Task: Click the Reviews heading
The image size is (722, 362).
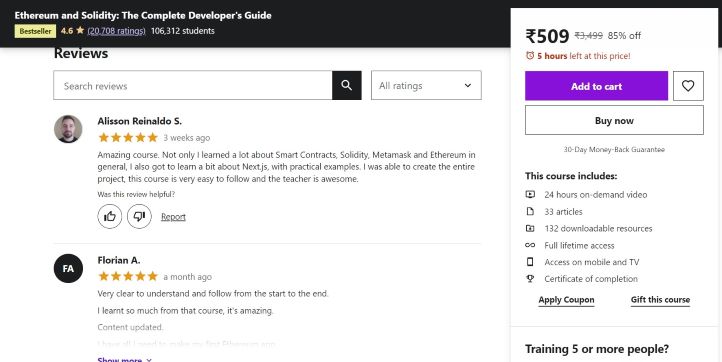Action: point(81,53)
